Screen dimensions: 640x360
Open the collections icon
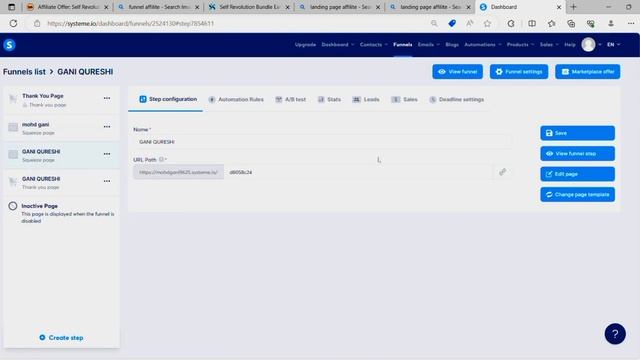[x=571, y=23]
